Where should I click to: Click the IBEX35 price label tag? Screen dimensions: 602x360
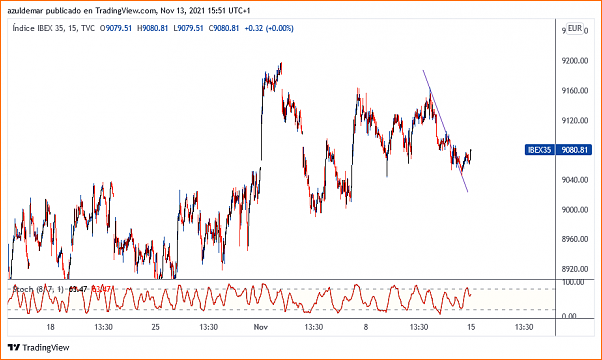pyautogui.click(x=540, y=150)
